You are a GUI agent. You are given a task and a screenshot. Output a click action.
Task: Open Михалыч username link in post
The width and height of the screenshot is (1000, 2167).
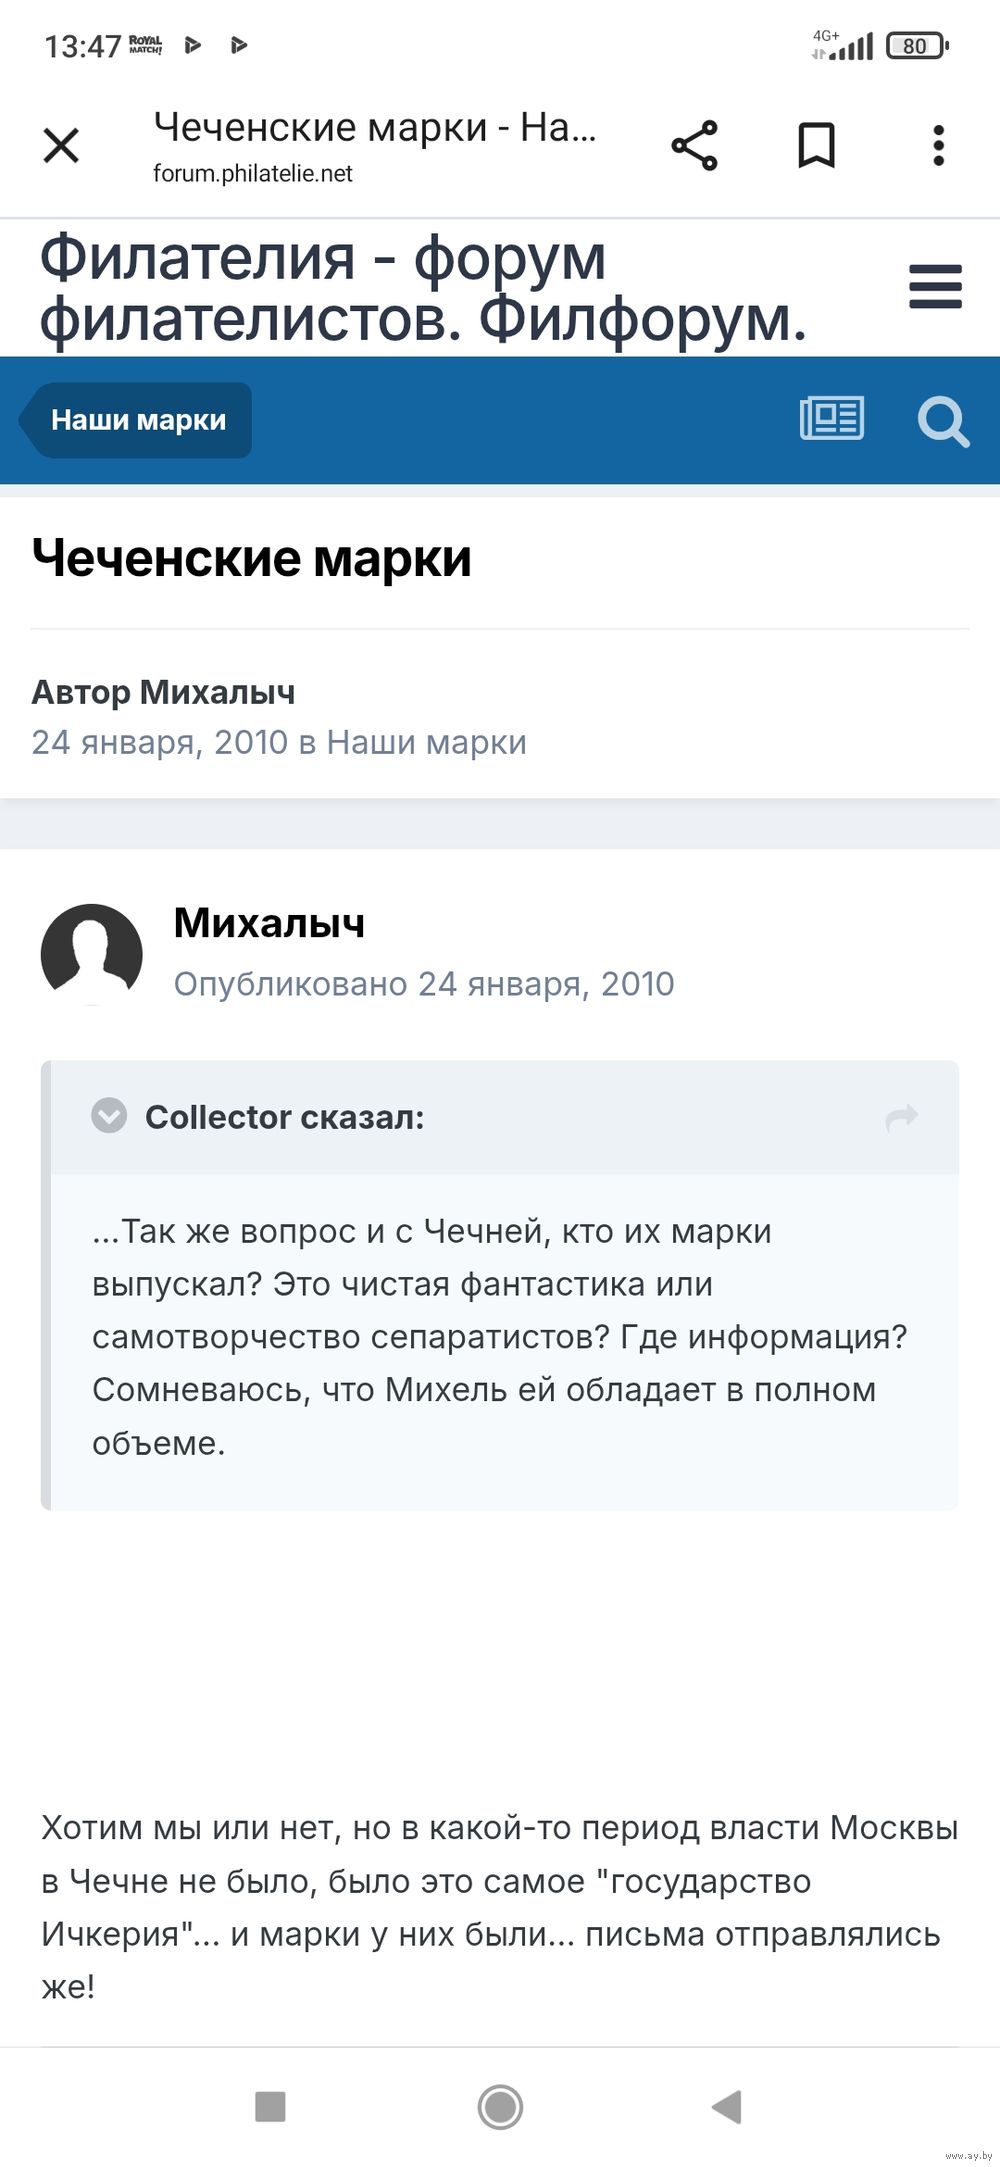tap(269, 923)
